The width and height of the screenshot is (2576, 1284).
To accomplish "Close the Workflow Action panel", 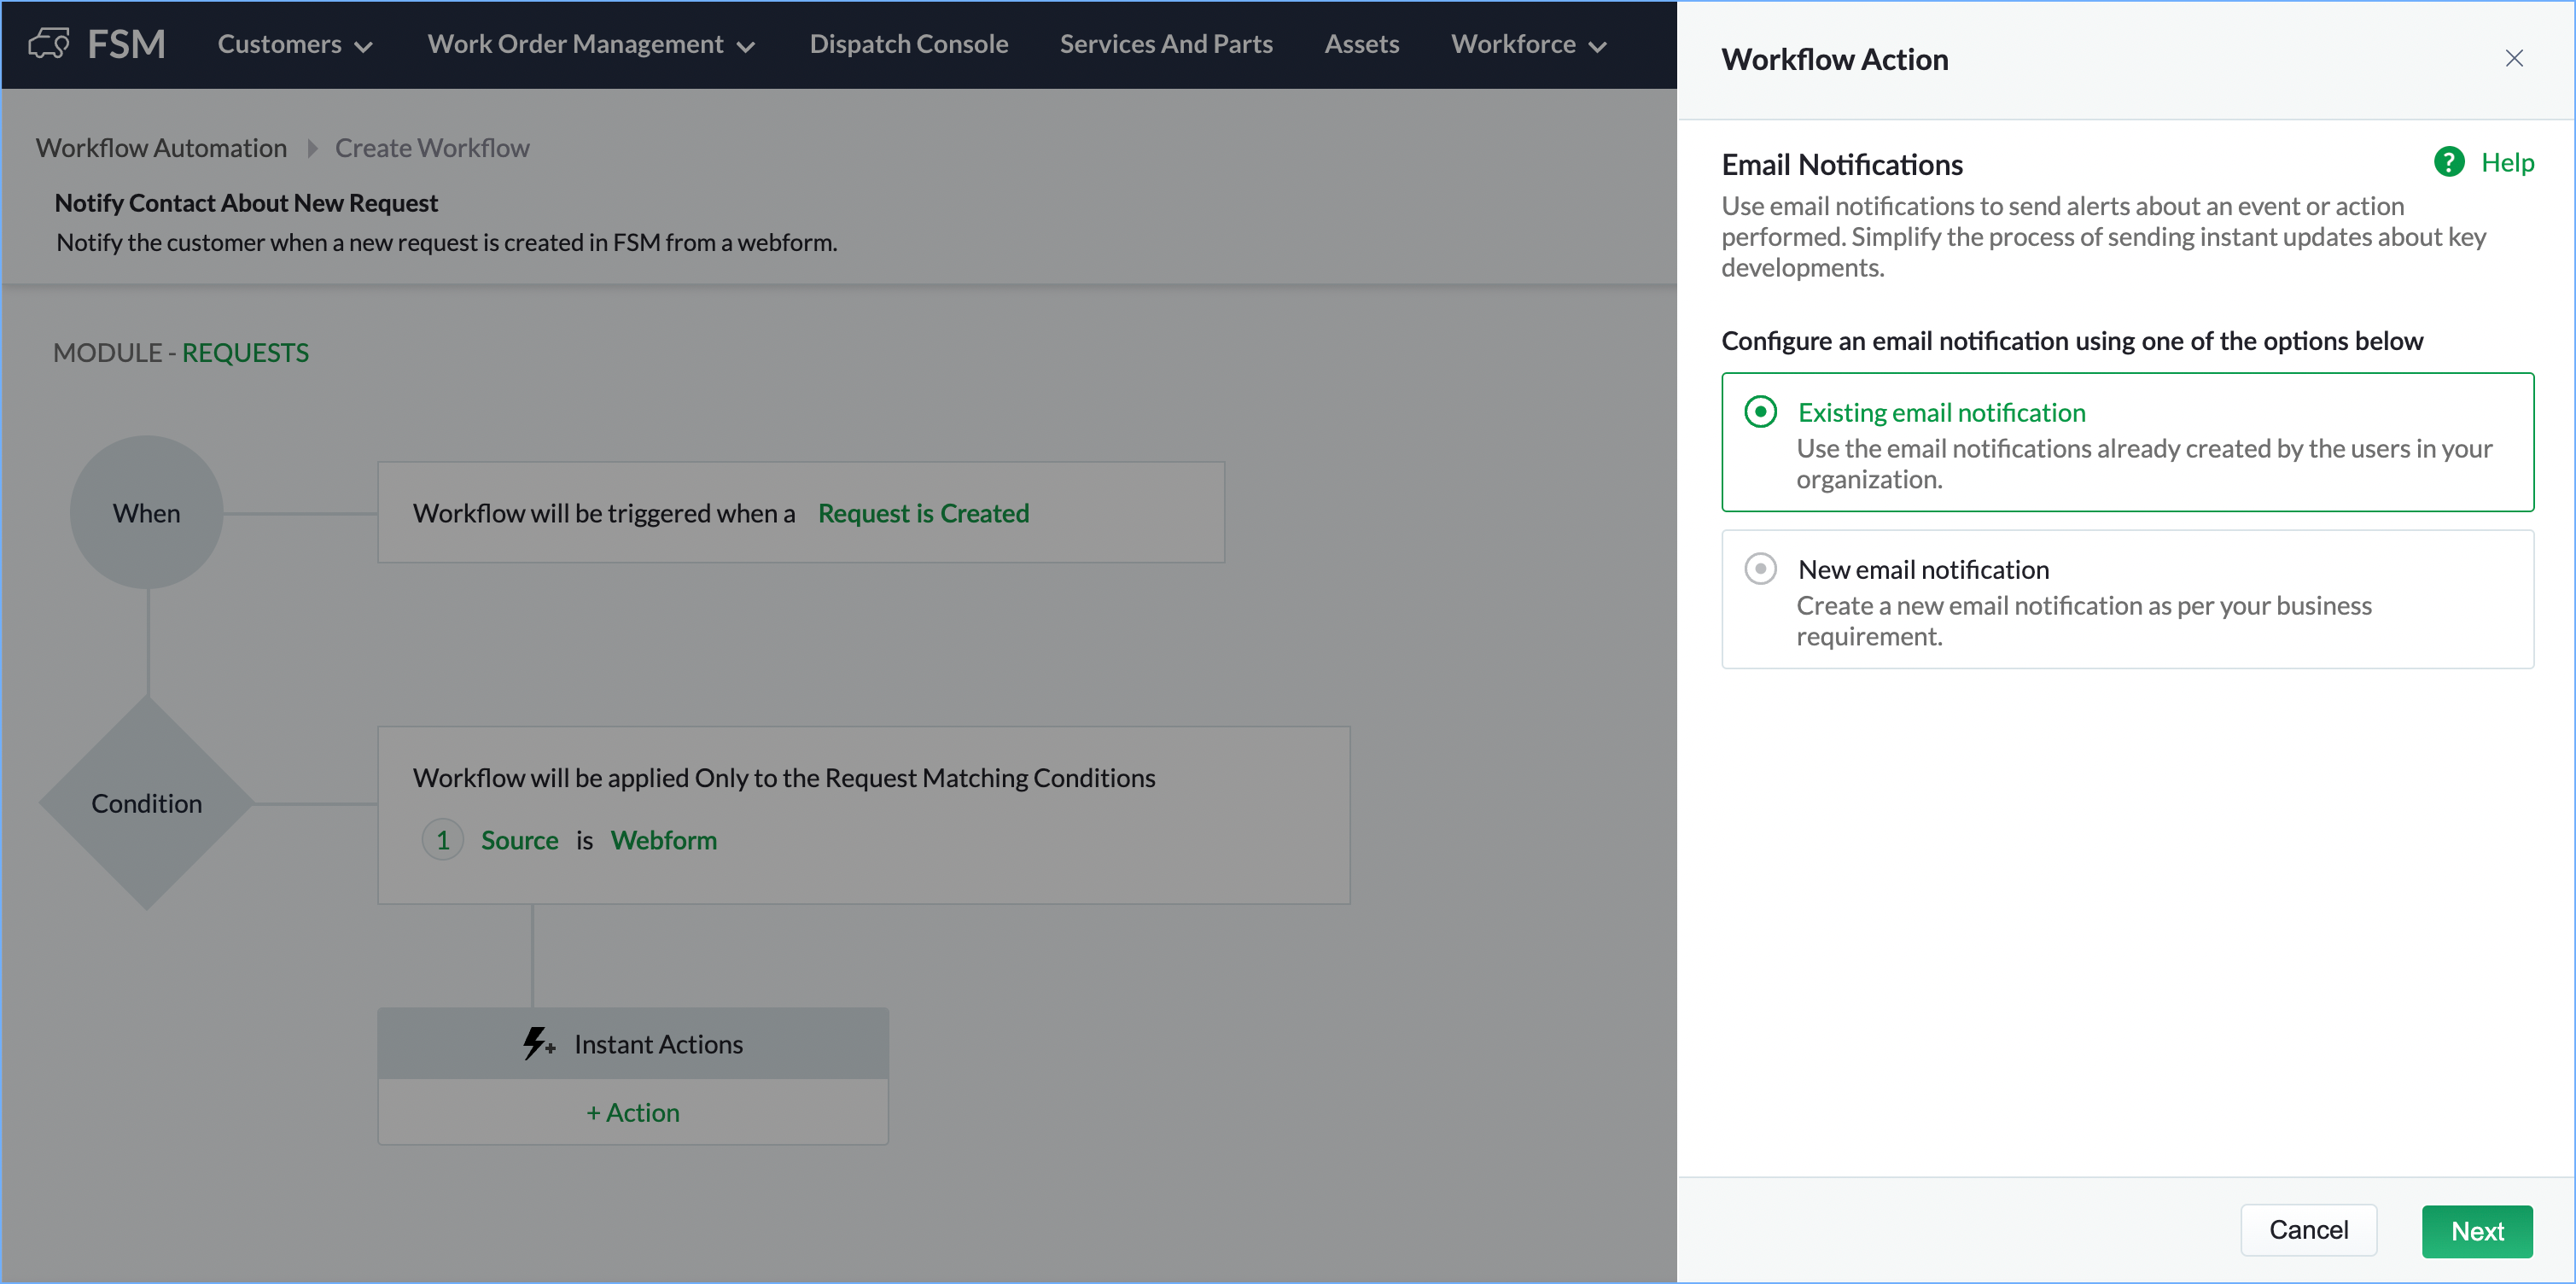I will (x=2513, y=59).
